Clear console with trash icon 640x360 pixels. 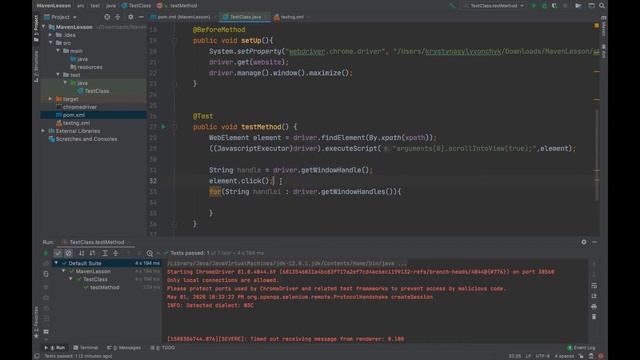click(594, 317)
